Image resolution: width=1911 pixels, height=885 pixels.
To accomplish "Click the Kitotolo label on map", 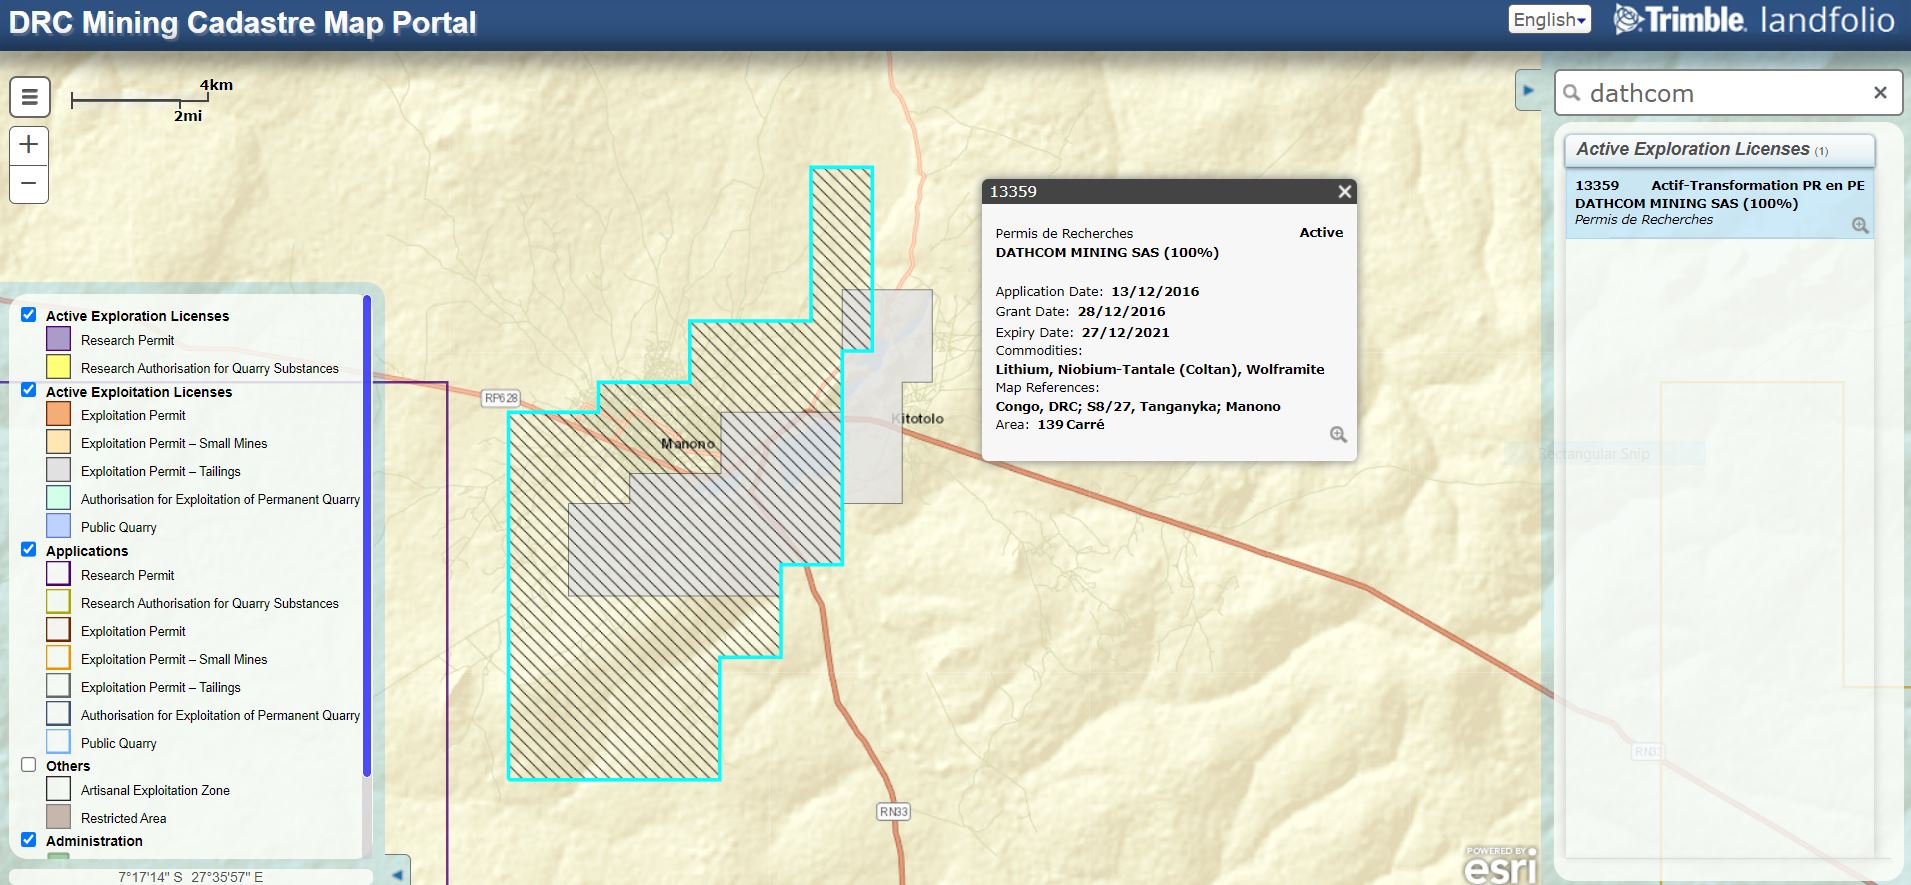I will click(x=917, y=419).
